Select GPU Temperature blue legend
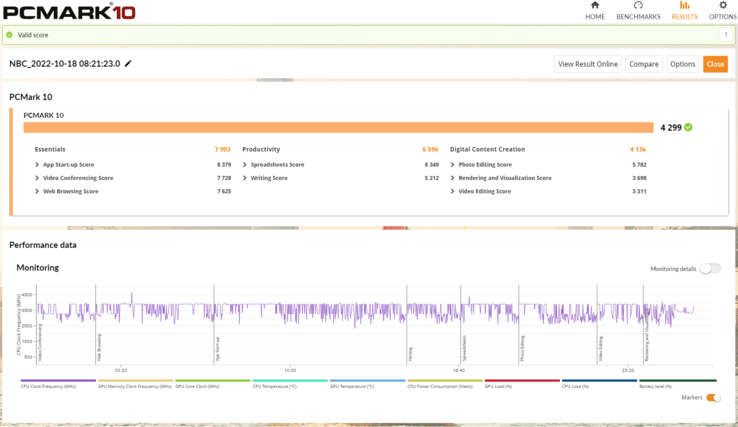 pos(367,384)
